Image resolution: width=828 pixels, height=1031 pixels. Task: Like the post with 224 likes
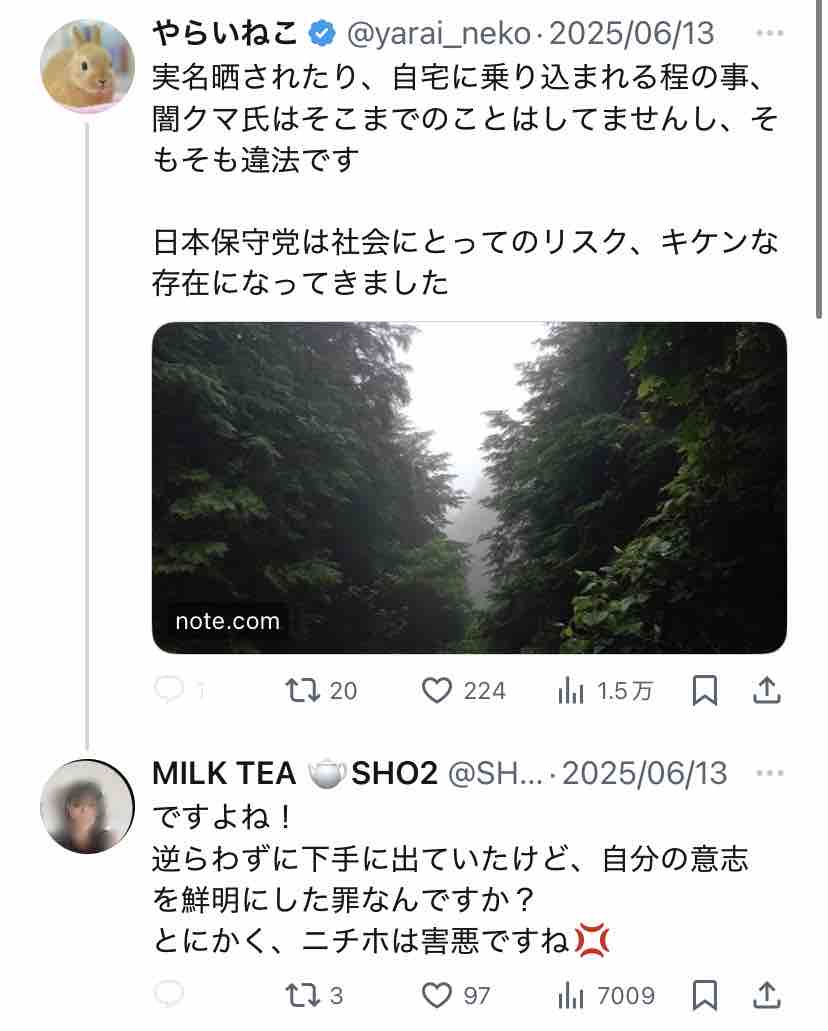pyautogui.click(x=436, y=690)
